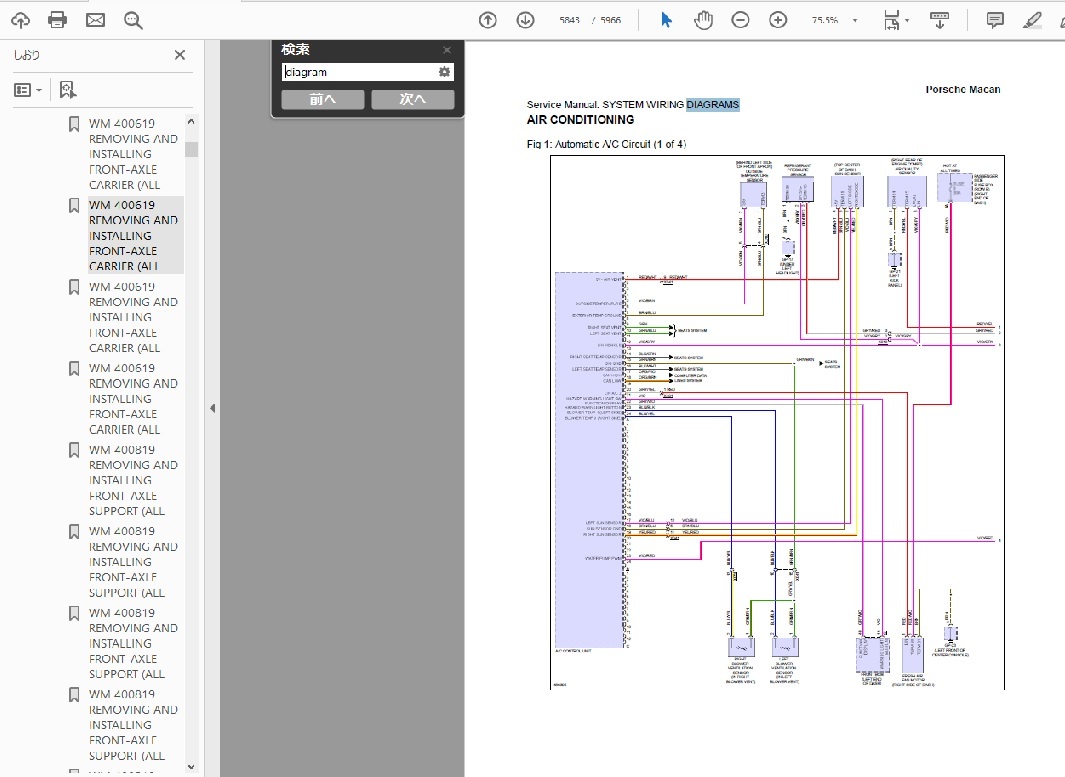Click the next result button 次へ
Viewport: 1065px width, 777px height.
pyautogui.click(x=412, y=99)
